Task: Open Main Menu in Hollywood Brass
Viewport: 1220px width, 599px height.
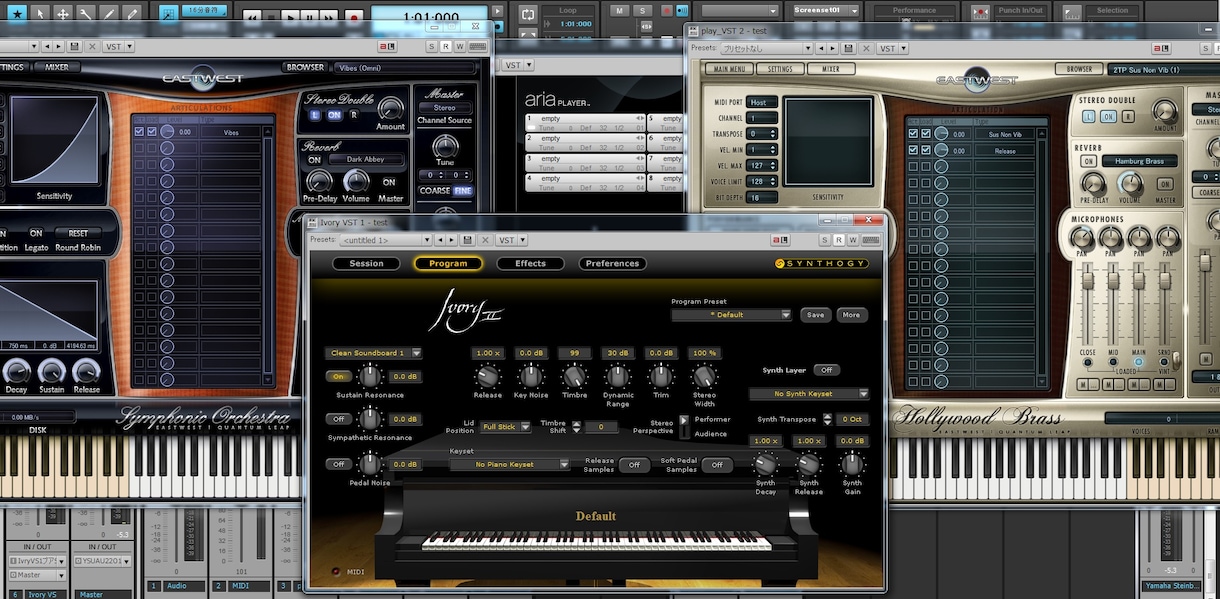Action: [728, 69]
